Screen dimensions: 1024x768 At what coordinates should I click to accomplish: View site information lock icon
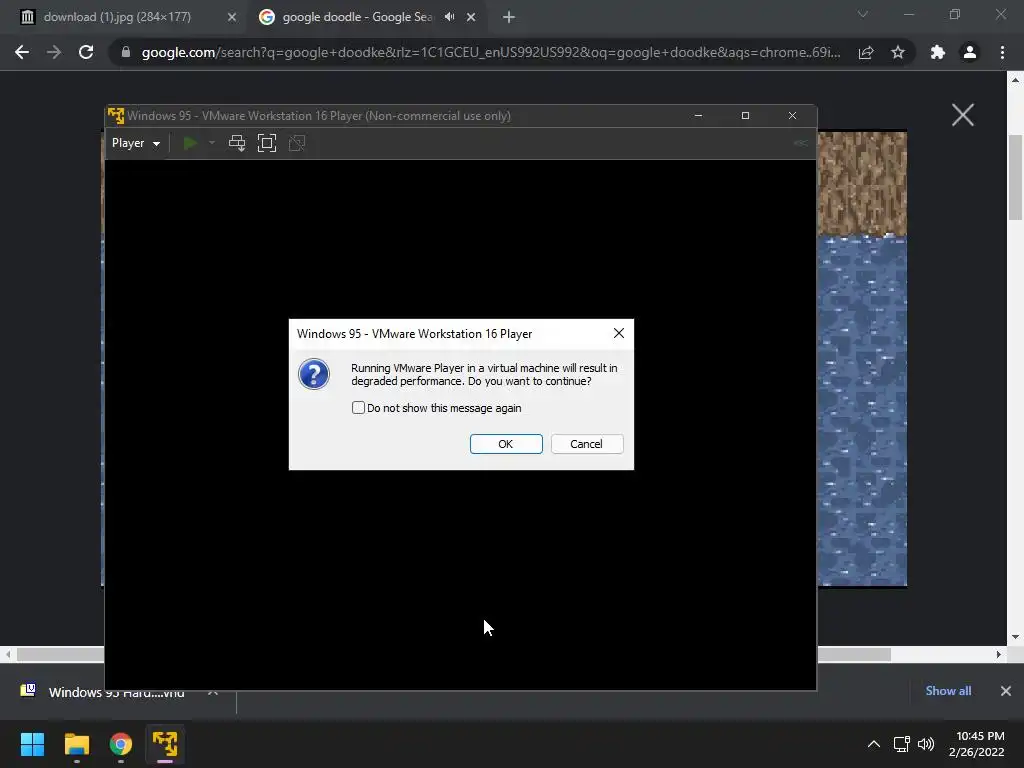[126, 52]
